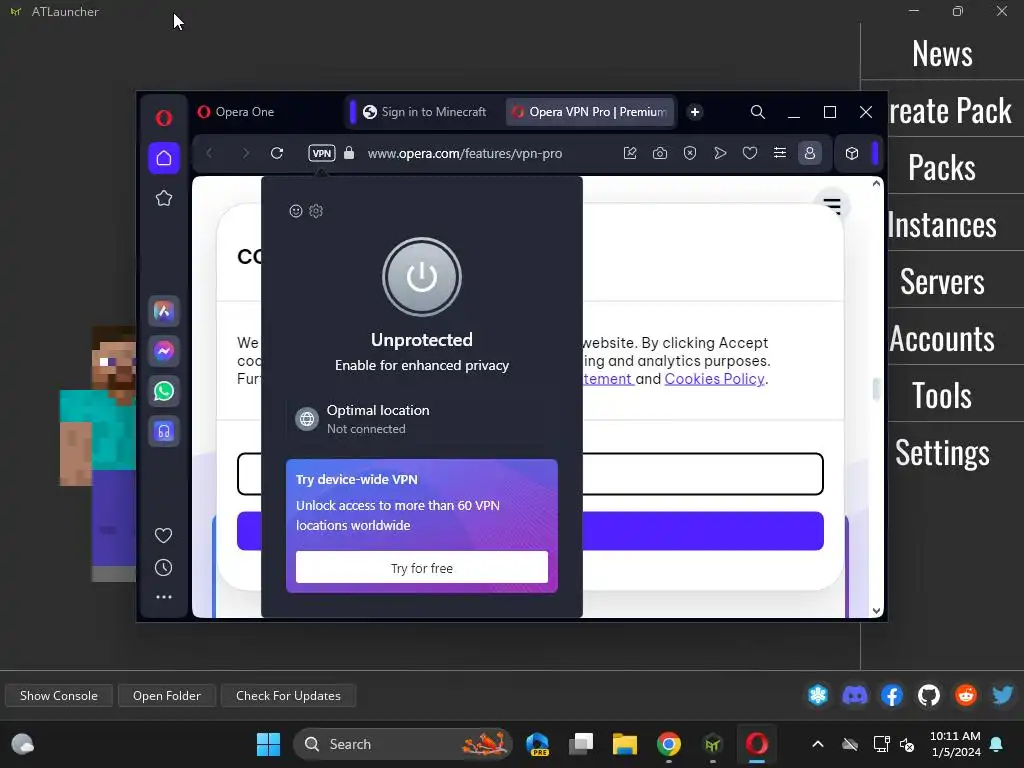
Task: Open Cookies Policy link
Action: tap(714, 379)
